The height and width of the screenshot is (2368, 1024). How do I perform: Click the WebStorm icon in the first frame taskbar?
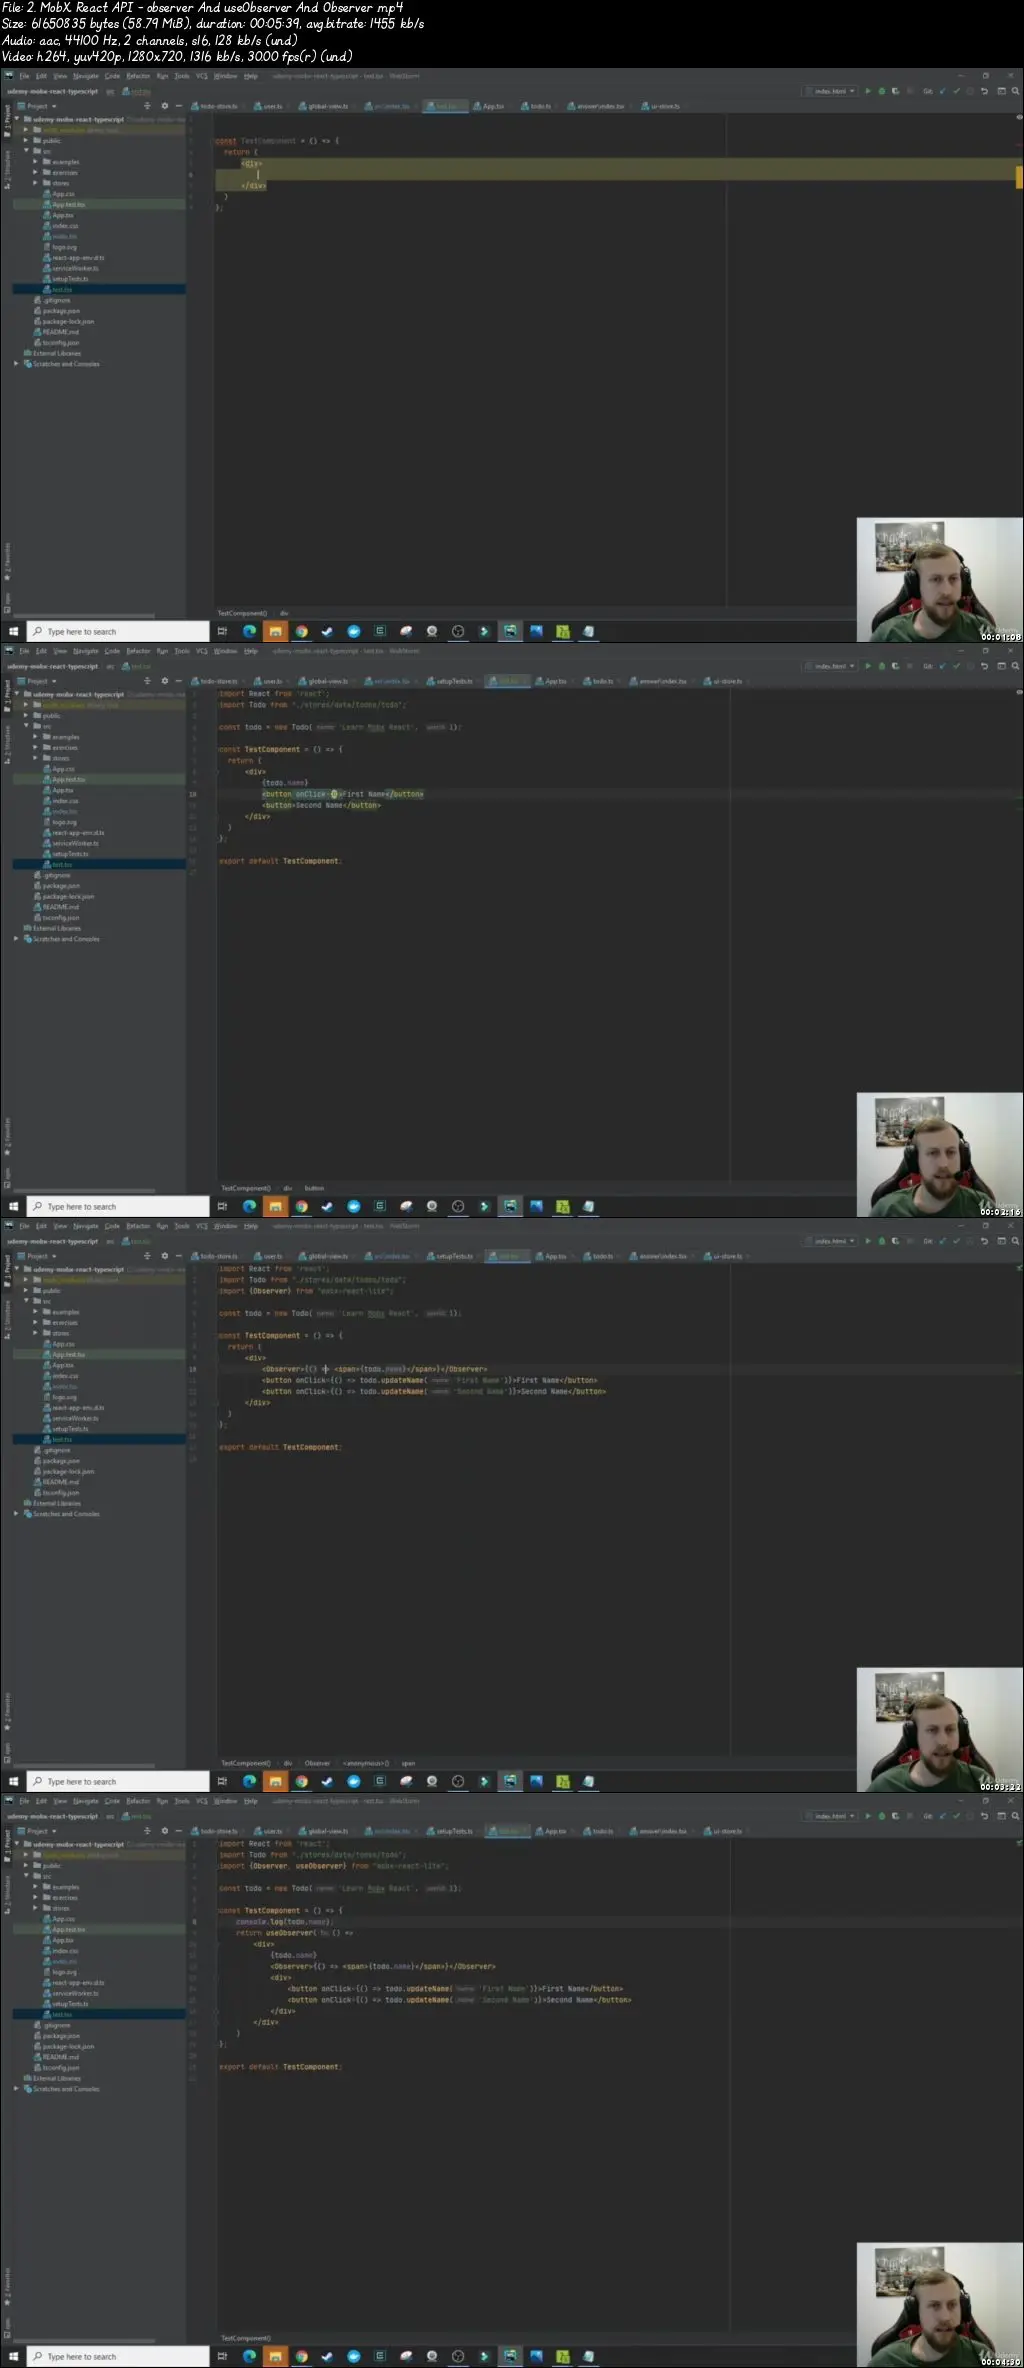click(x=510, y=632)
